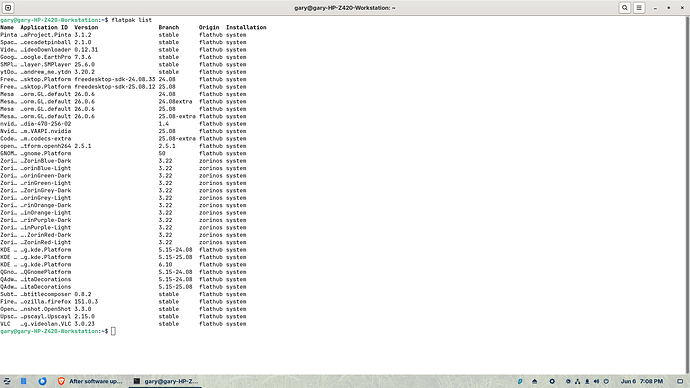The image size is (690, 388).
Task: Click the '…gnome.Platform' application ID
Action: 45,154
